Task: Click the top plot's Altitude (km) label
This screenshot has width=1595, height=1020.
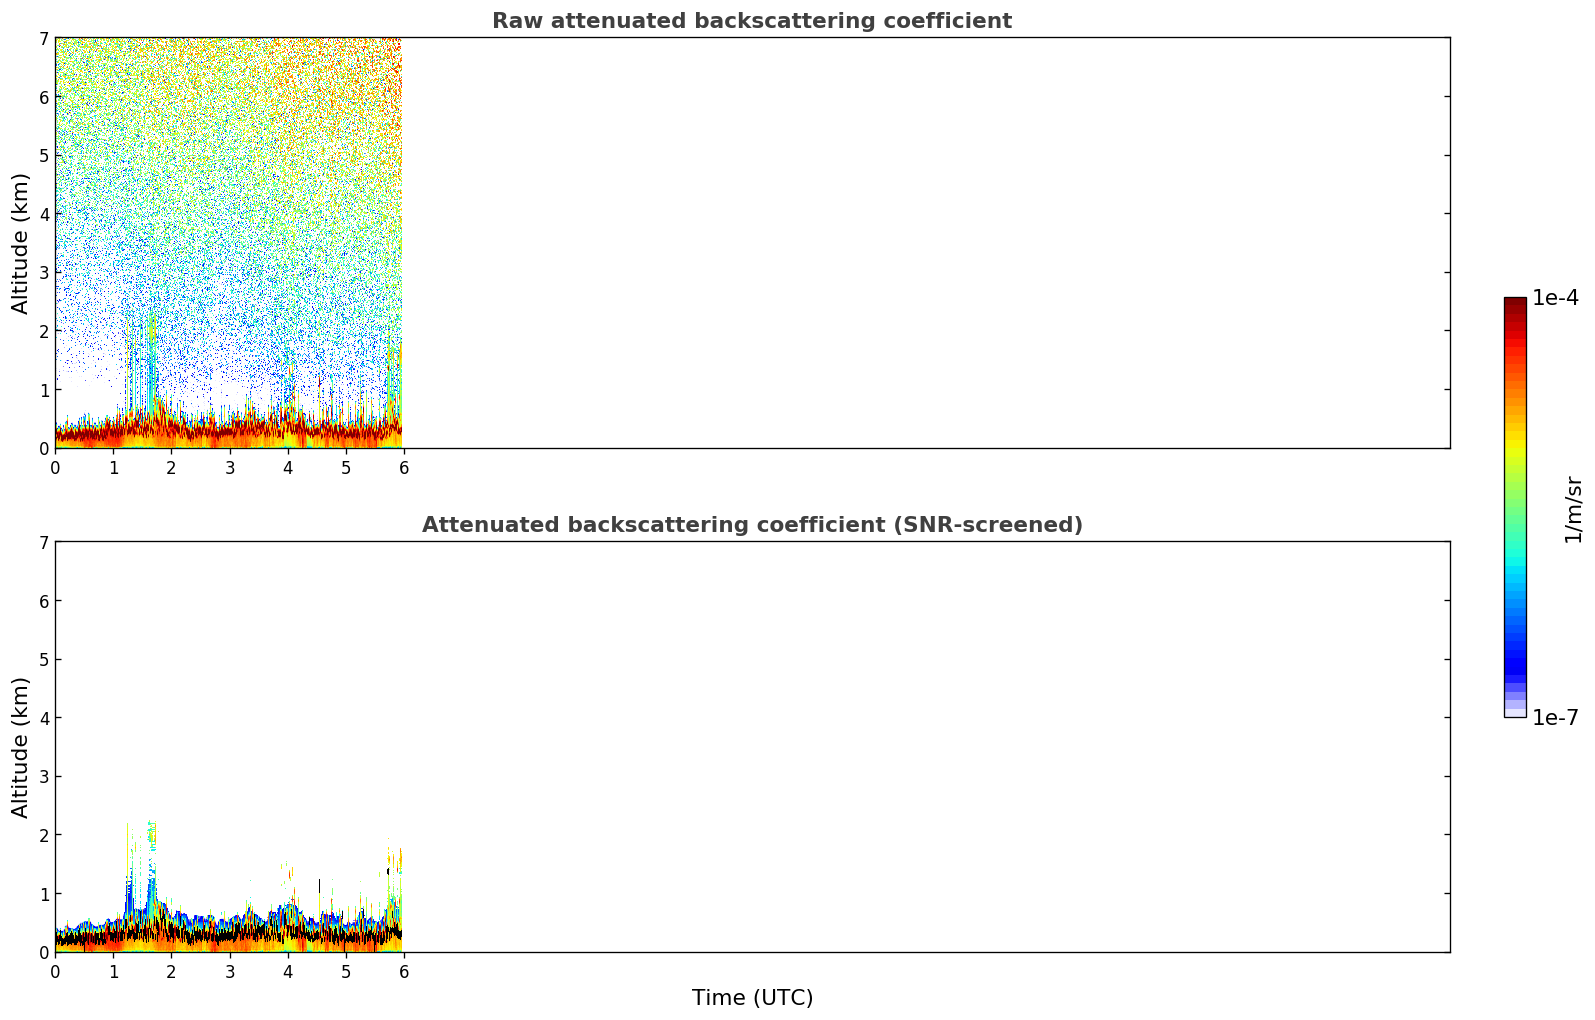Action: [x=21, y=243]
